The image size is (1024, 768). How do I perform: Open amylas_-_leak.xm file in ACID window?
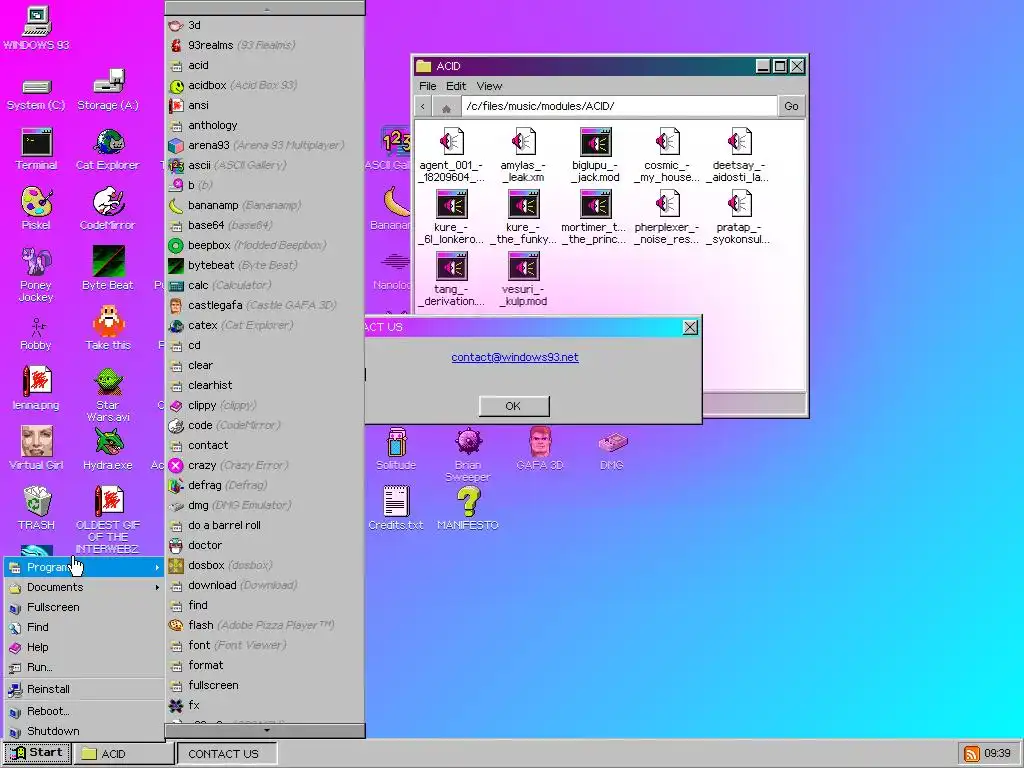coord(523,155)
